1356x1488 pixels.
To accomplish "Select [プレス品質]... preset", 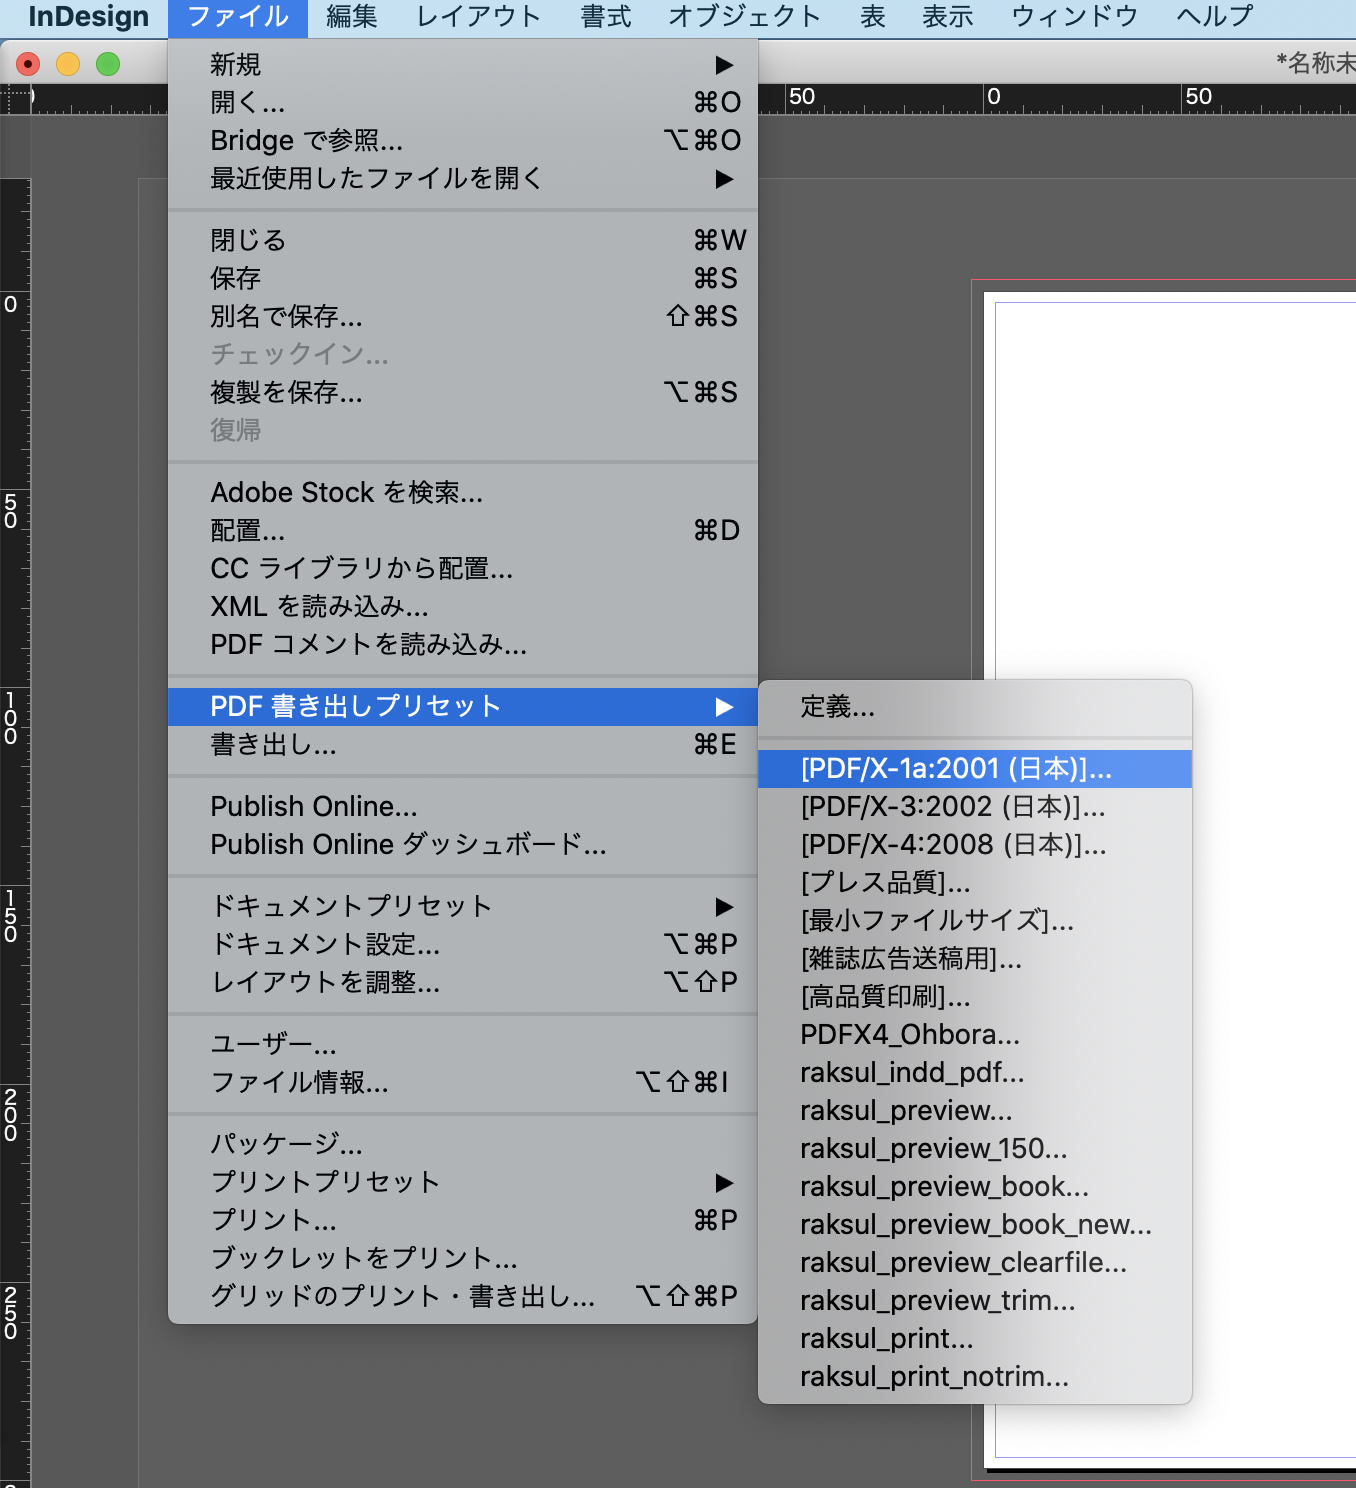I will (975, 883).
